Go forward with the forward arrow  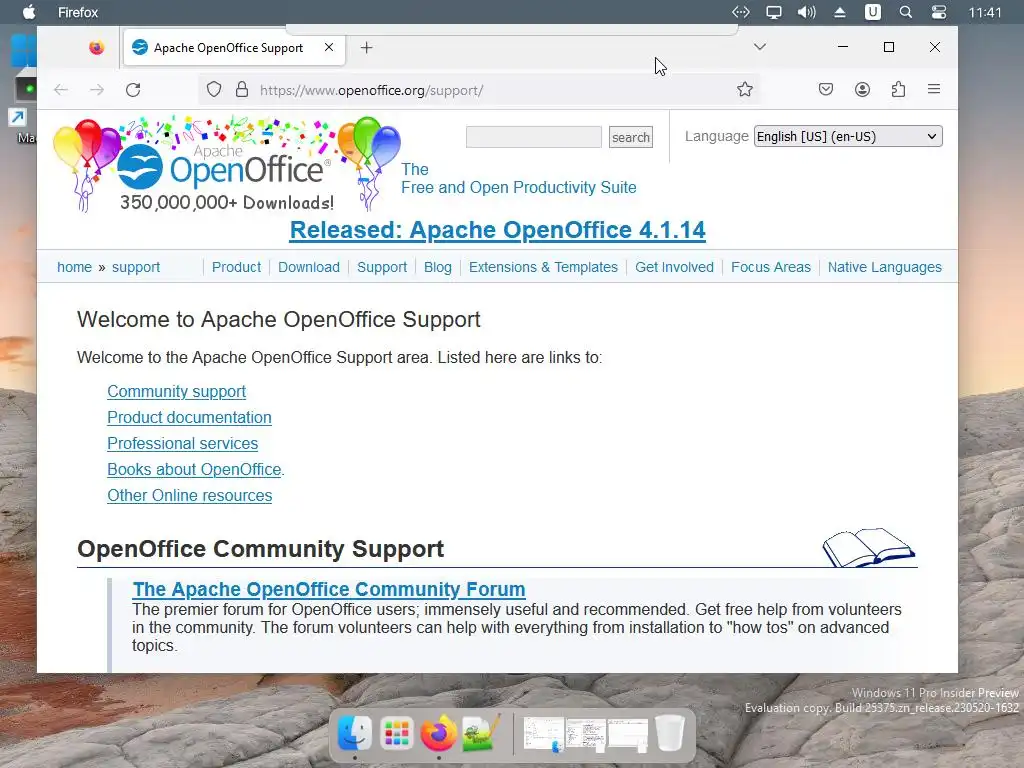[x=97, y=89]
